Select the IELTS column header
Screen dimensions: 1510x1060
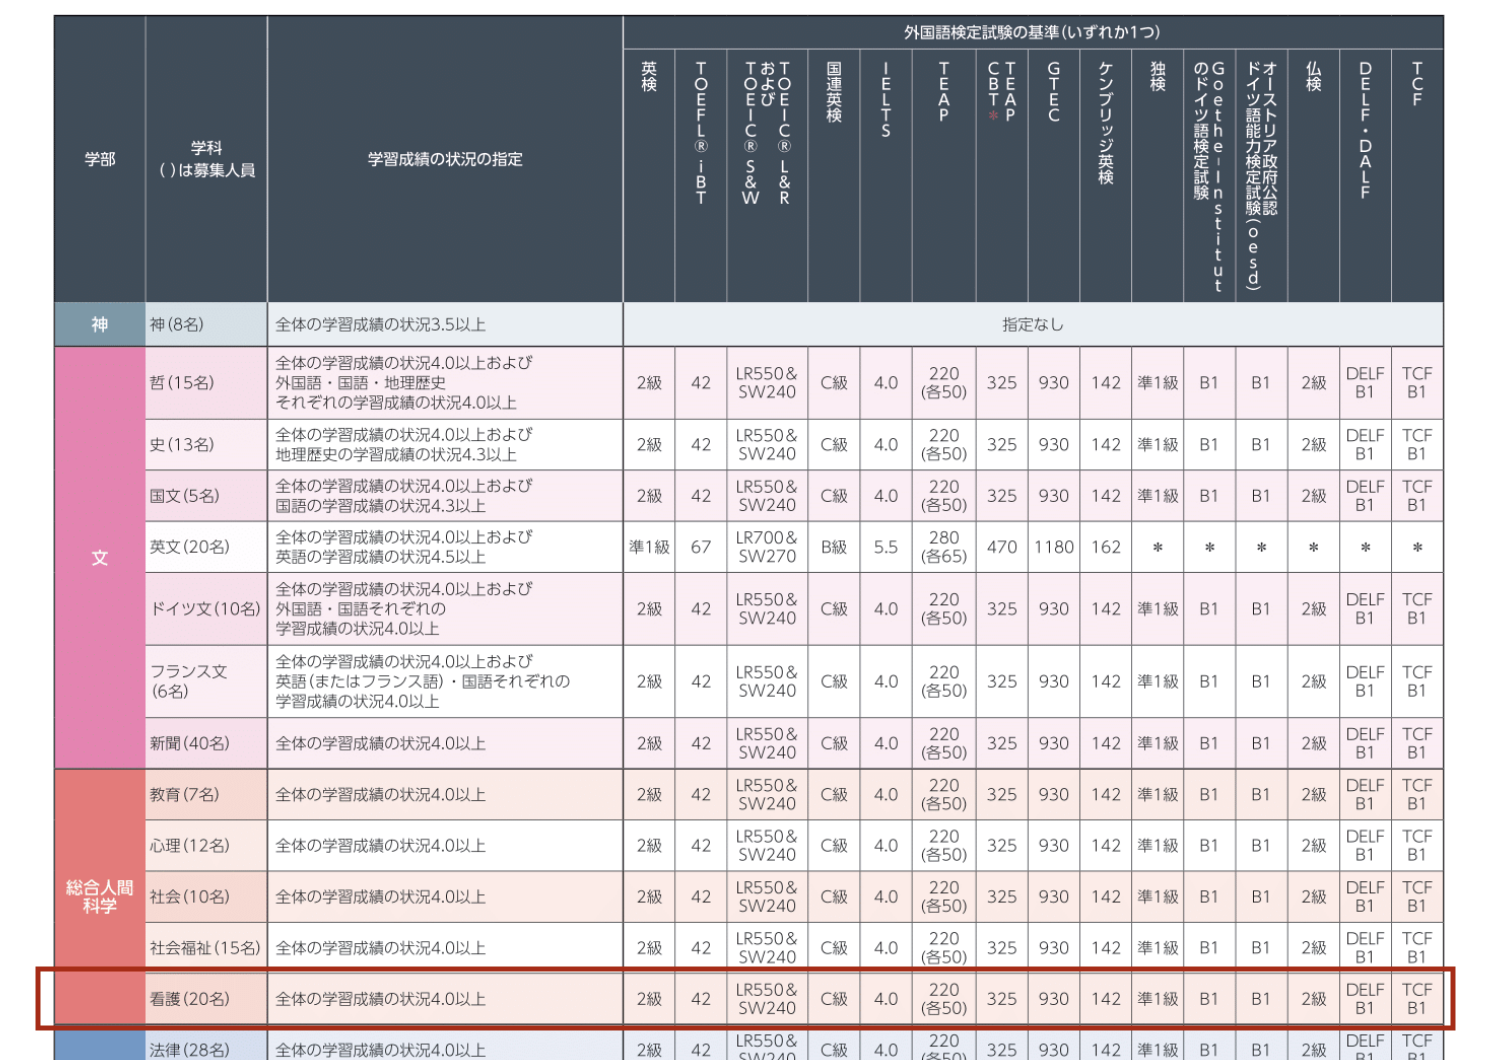click(x=886, y=100)
